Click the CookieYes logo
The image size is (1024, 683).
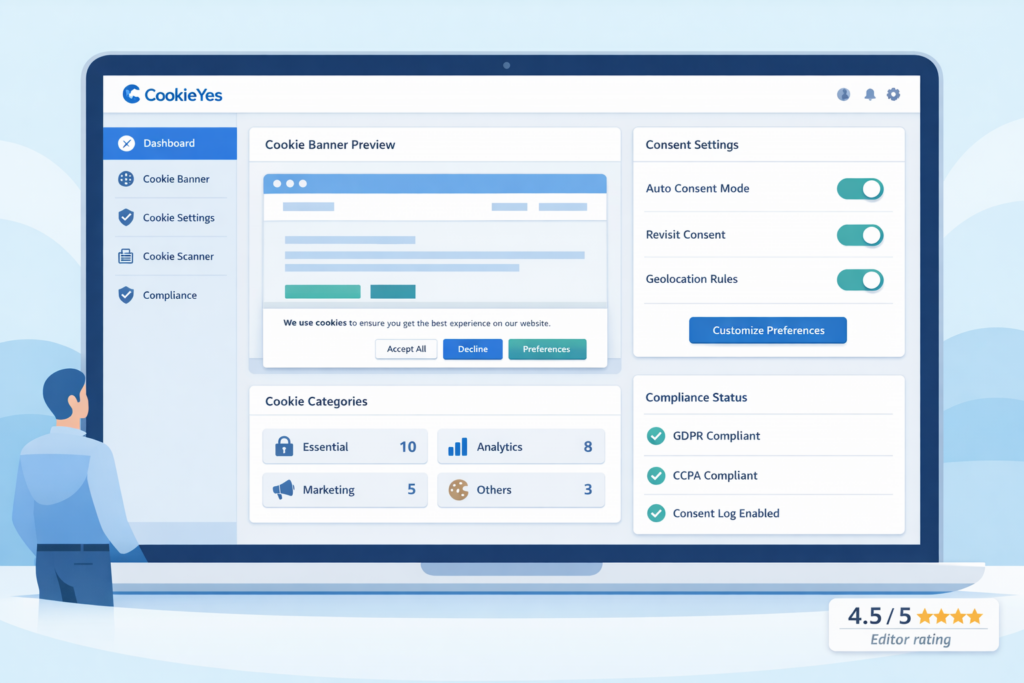tap(172, 95)
